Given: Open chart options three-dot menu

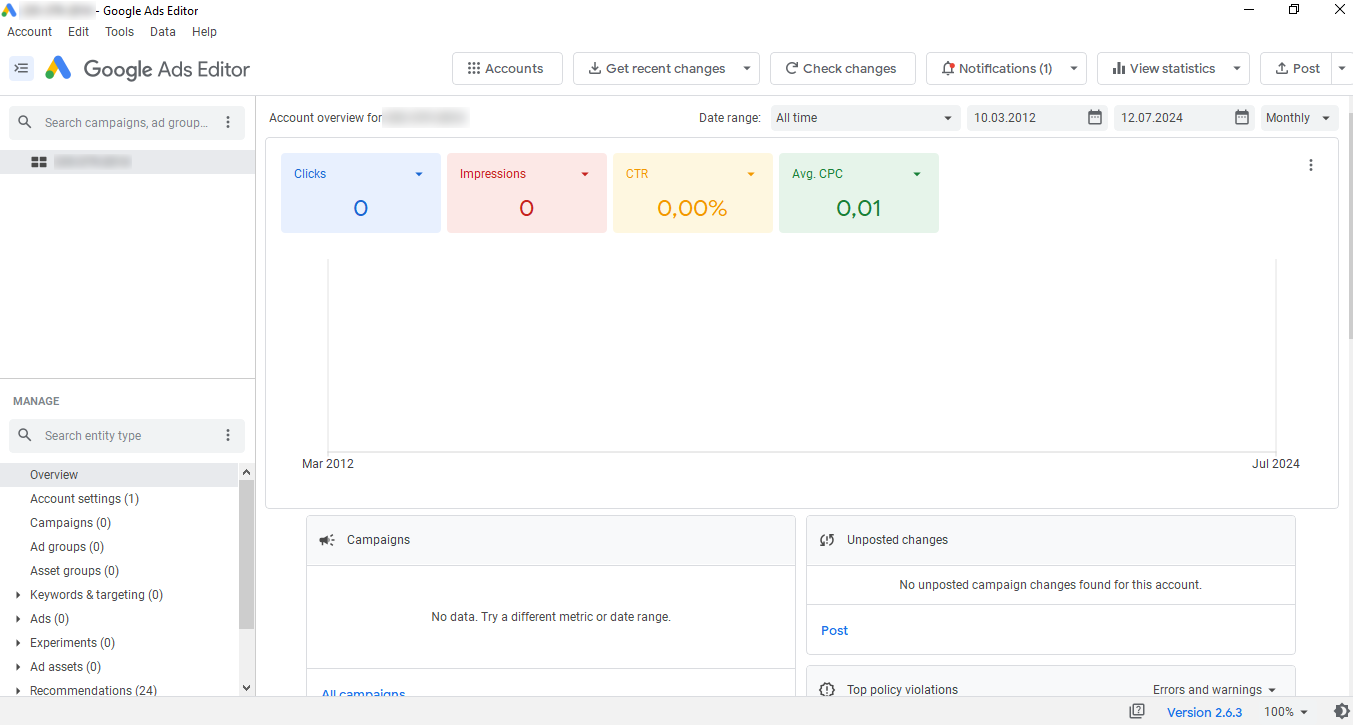Looking at the screenshot, I should pos(1311,166).
